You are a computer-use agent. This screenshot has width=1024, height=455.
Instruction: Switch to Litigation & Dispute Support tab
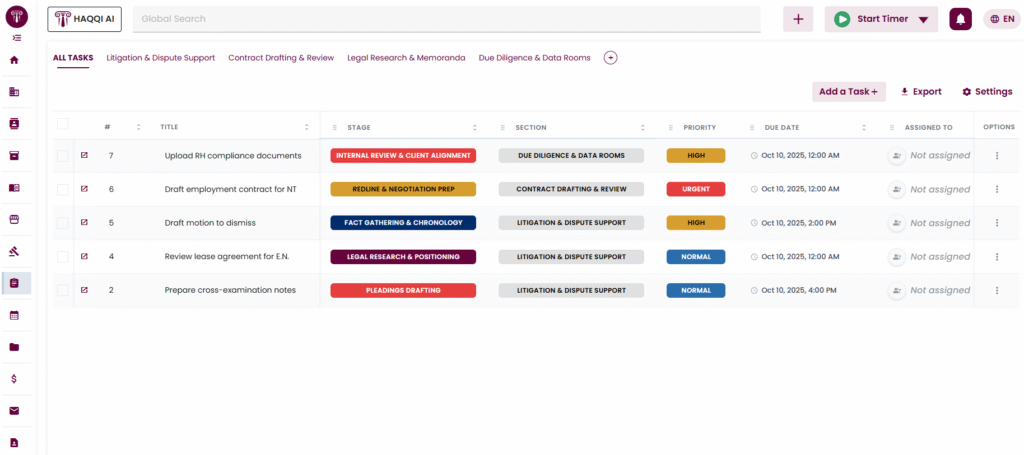pos(160,58)
